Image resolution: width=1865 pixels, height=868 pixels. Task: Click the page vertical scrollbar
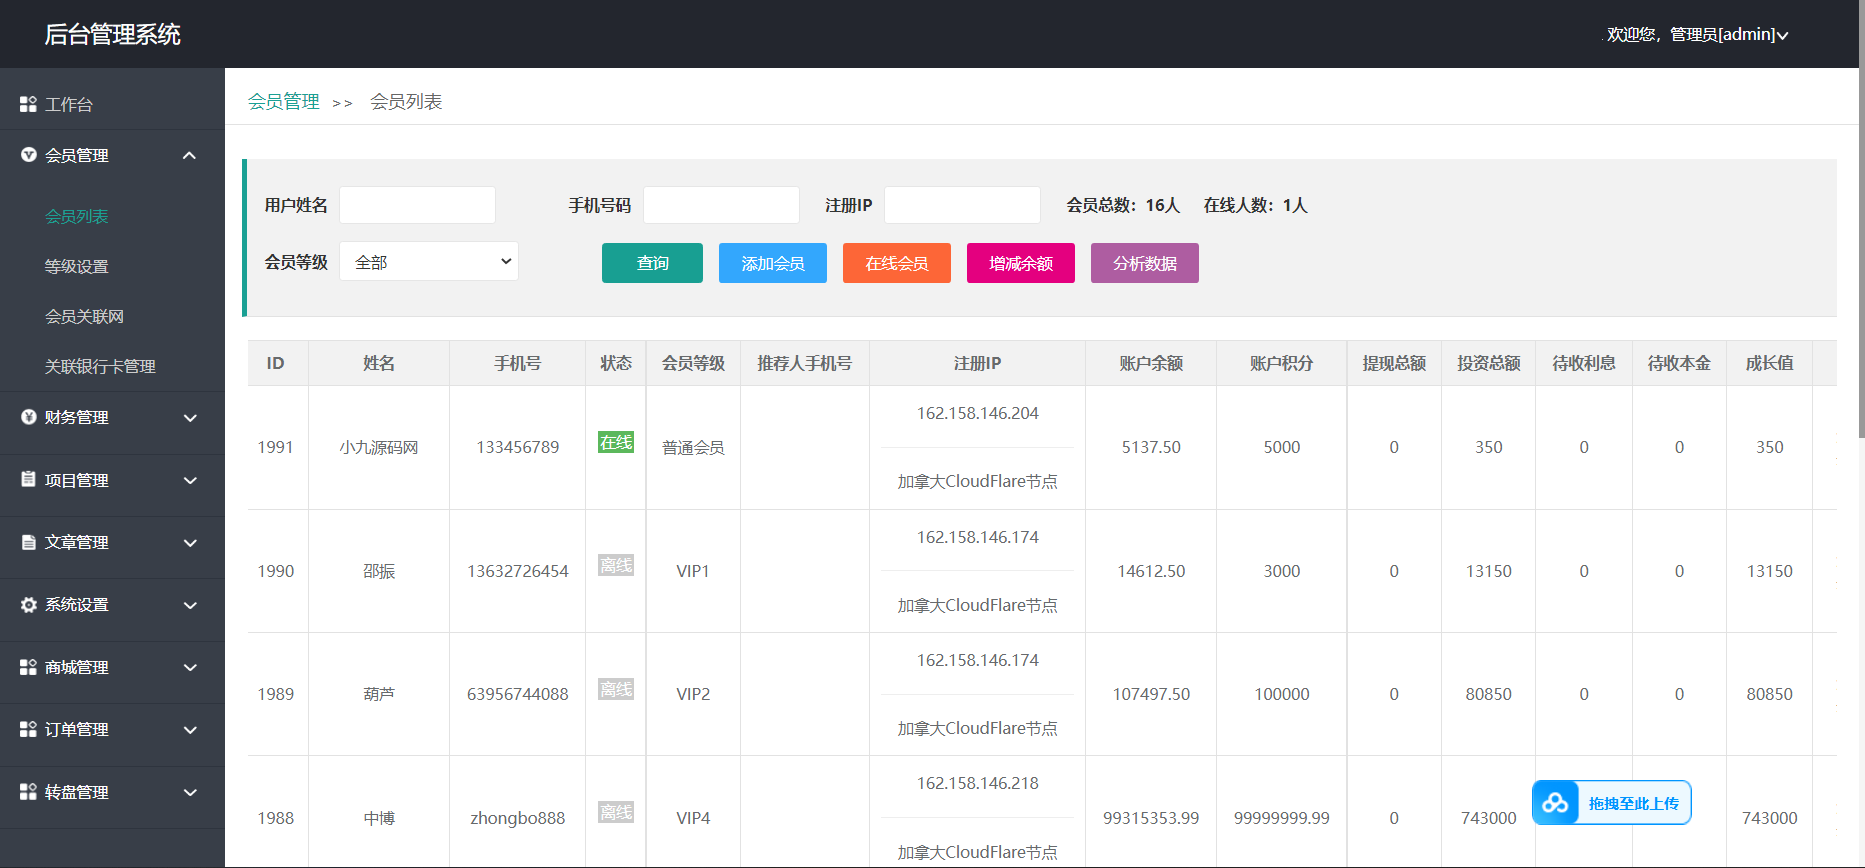tap(1860, 220)
